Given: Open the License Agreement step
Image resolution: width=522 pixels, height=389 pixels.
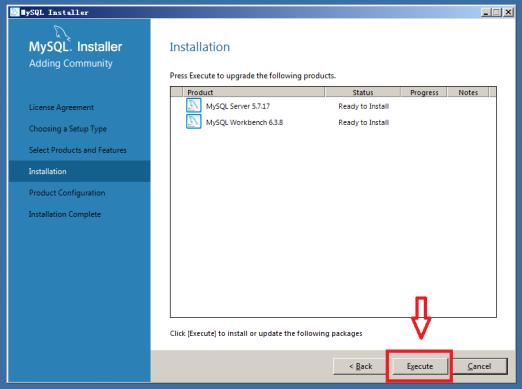Looking at the screenshot, I should (x=61, y=107).
